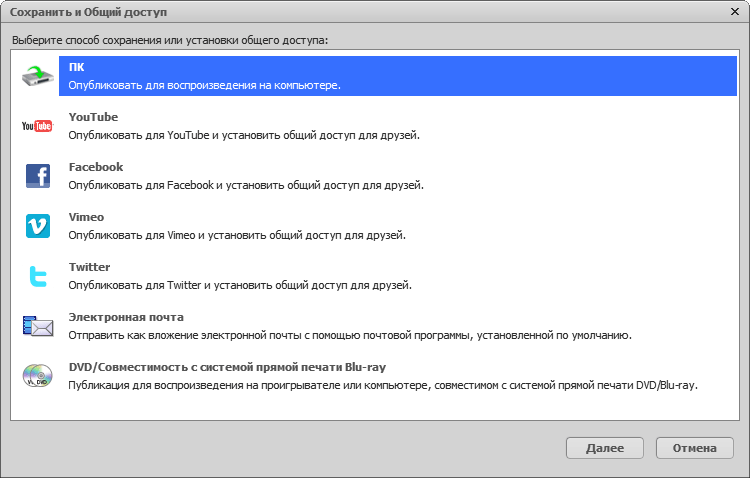This screenshot has height=478, width=750.
Task: Select the Facebook option title
Action: coord(96,167)
